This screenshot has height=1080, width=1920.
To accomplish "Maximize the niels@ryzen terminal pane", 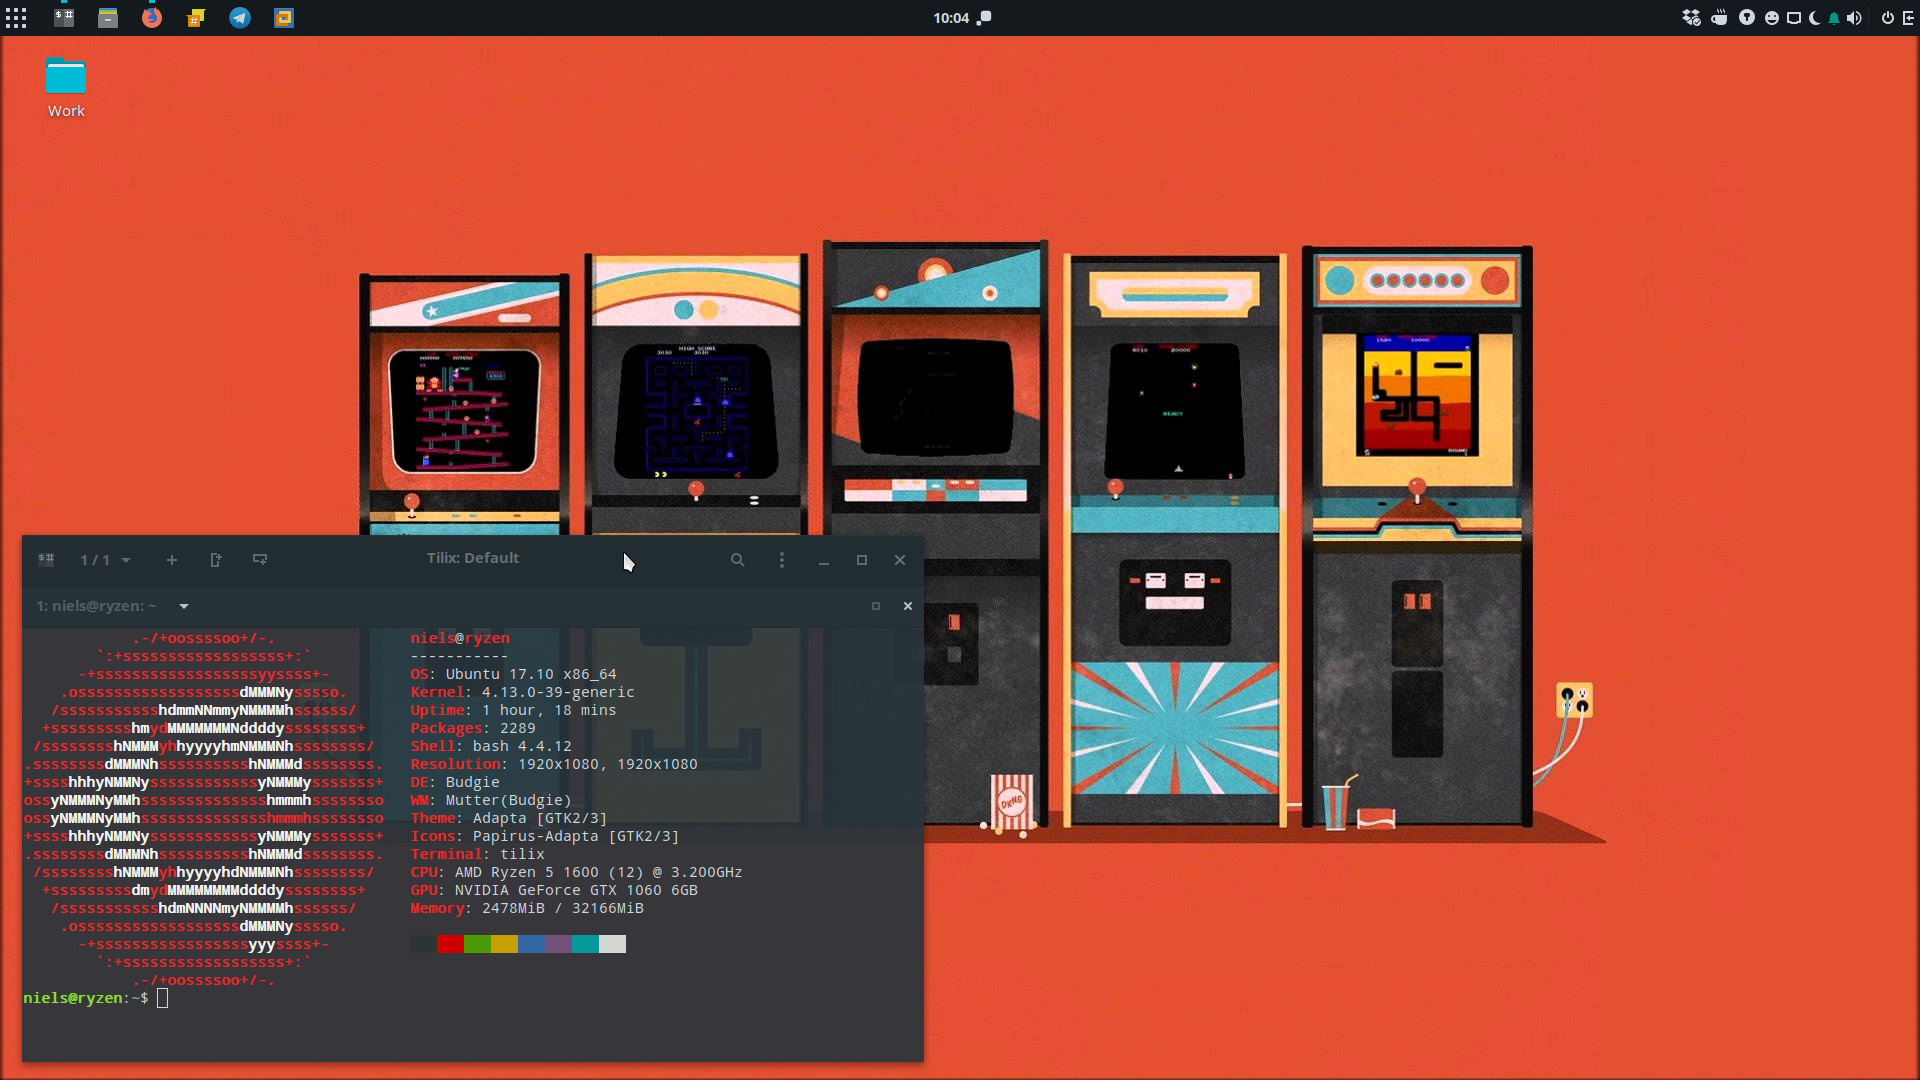I will [876, 606].
